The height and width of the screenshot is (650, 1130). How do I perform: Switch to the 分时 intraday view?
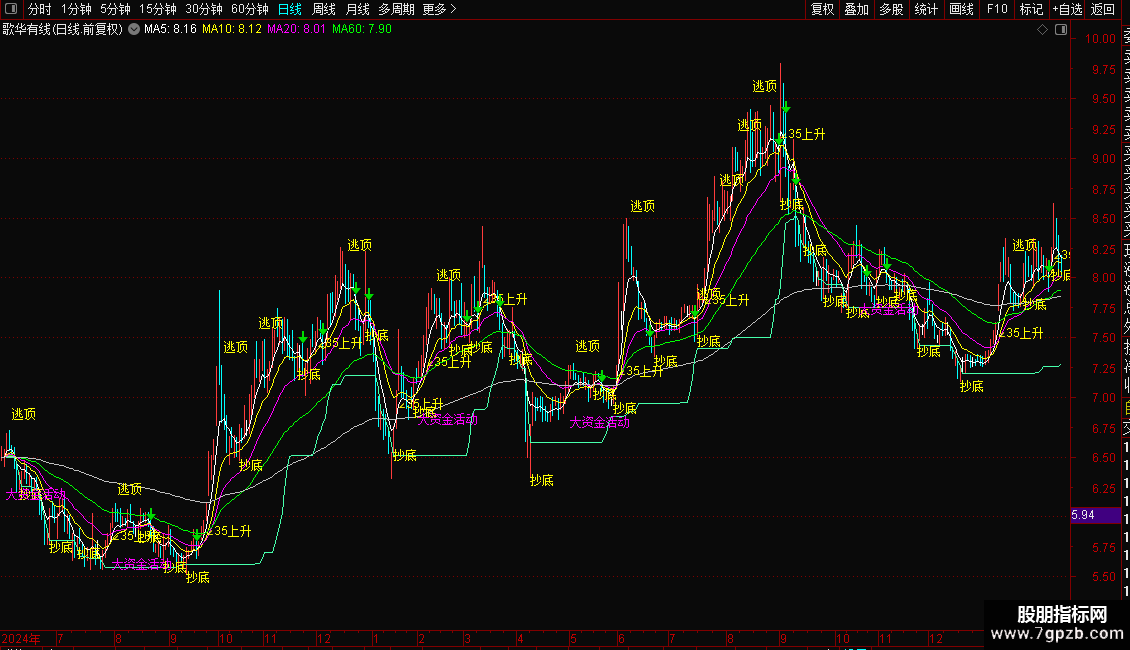(40, 9)
